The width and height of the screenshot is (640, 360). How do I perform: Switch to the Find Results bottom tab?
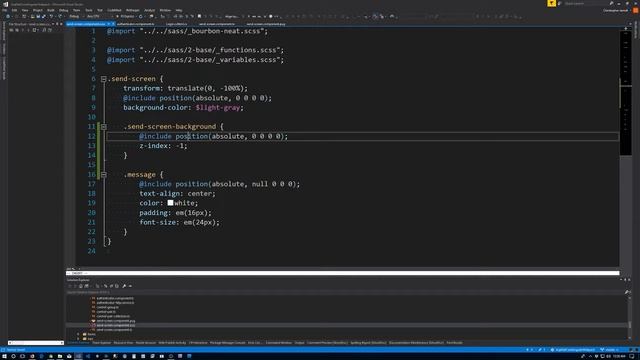pyautogui.click(x=454, y=343)
